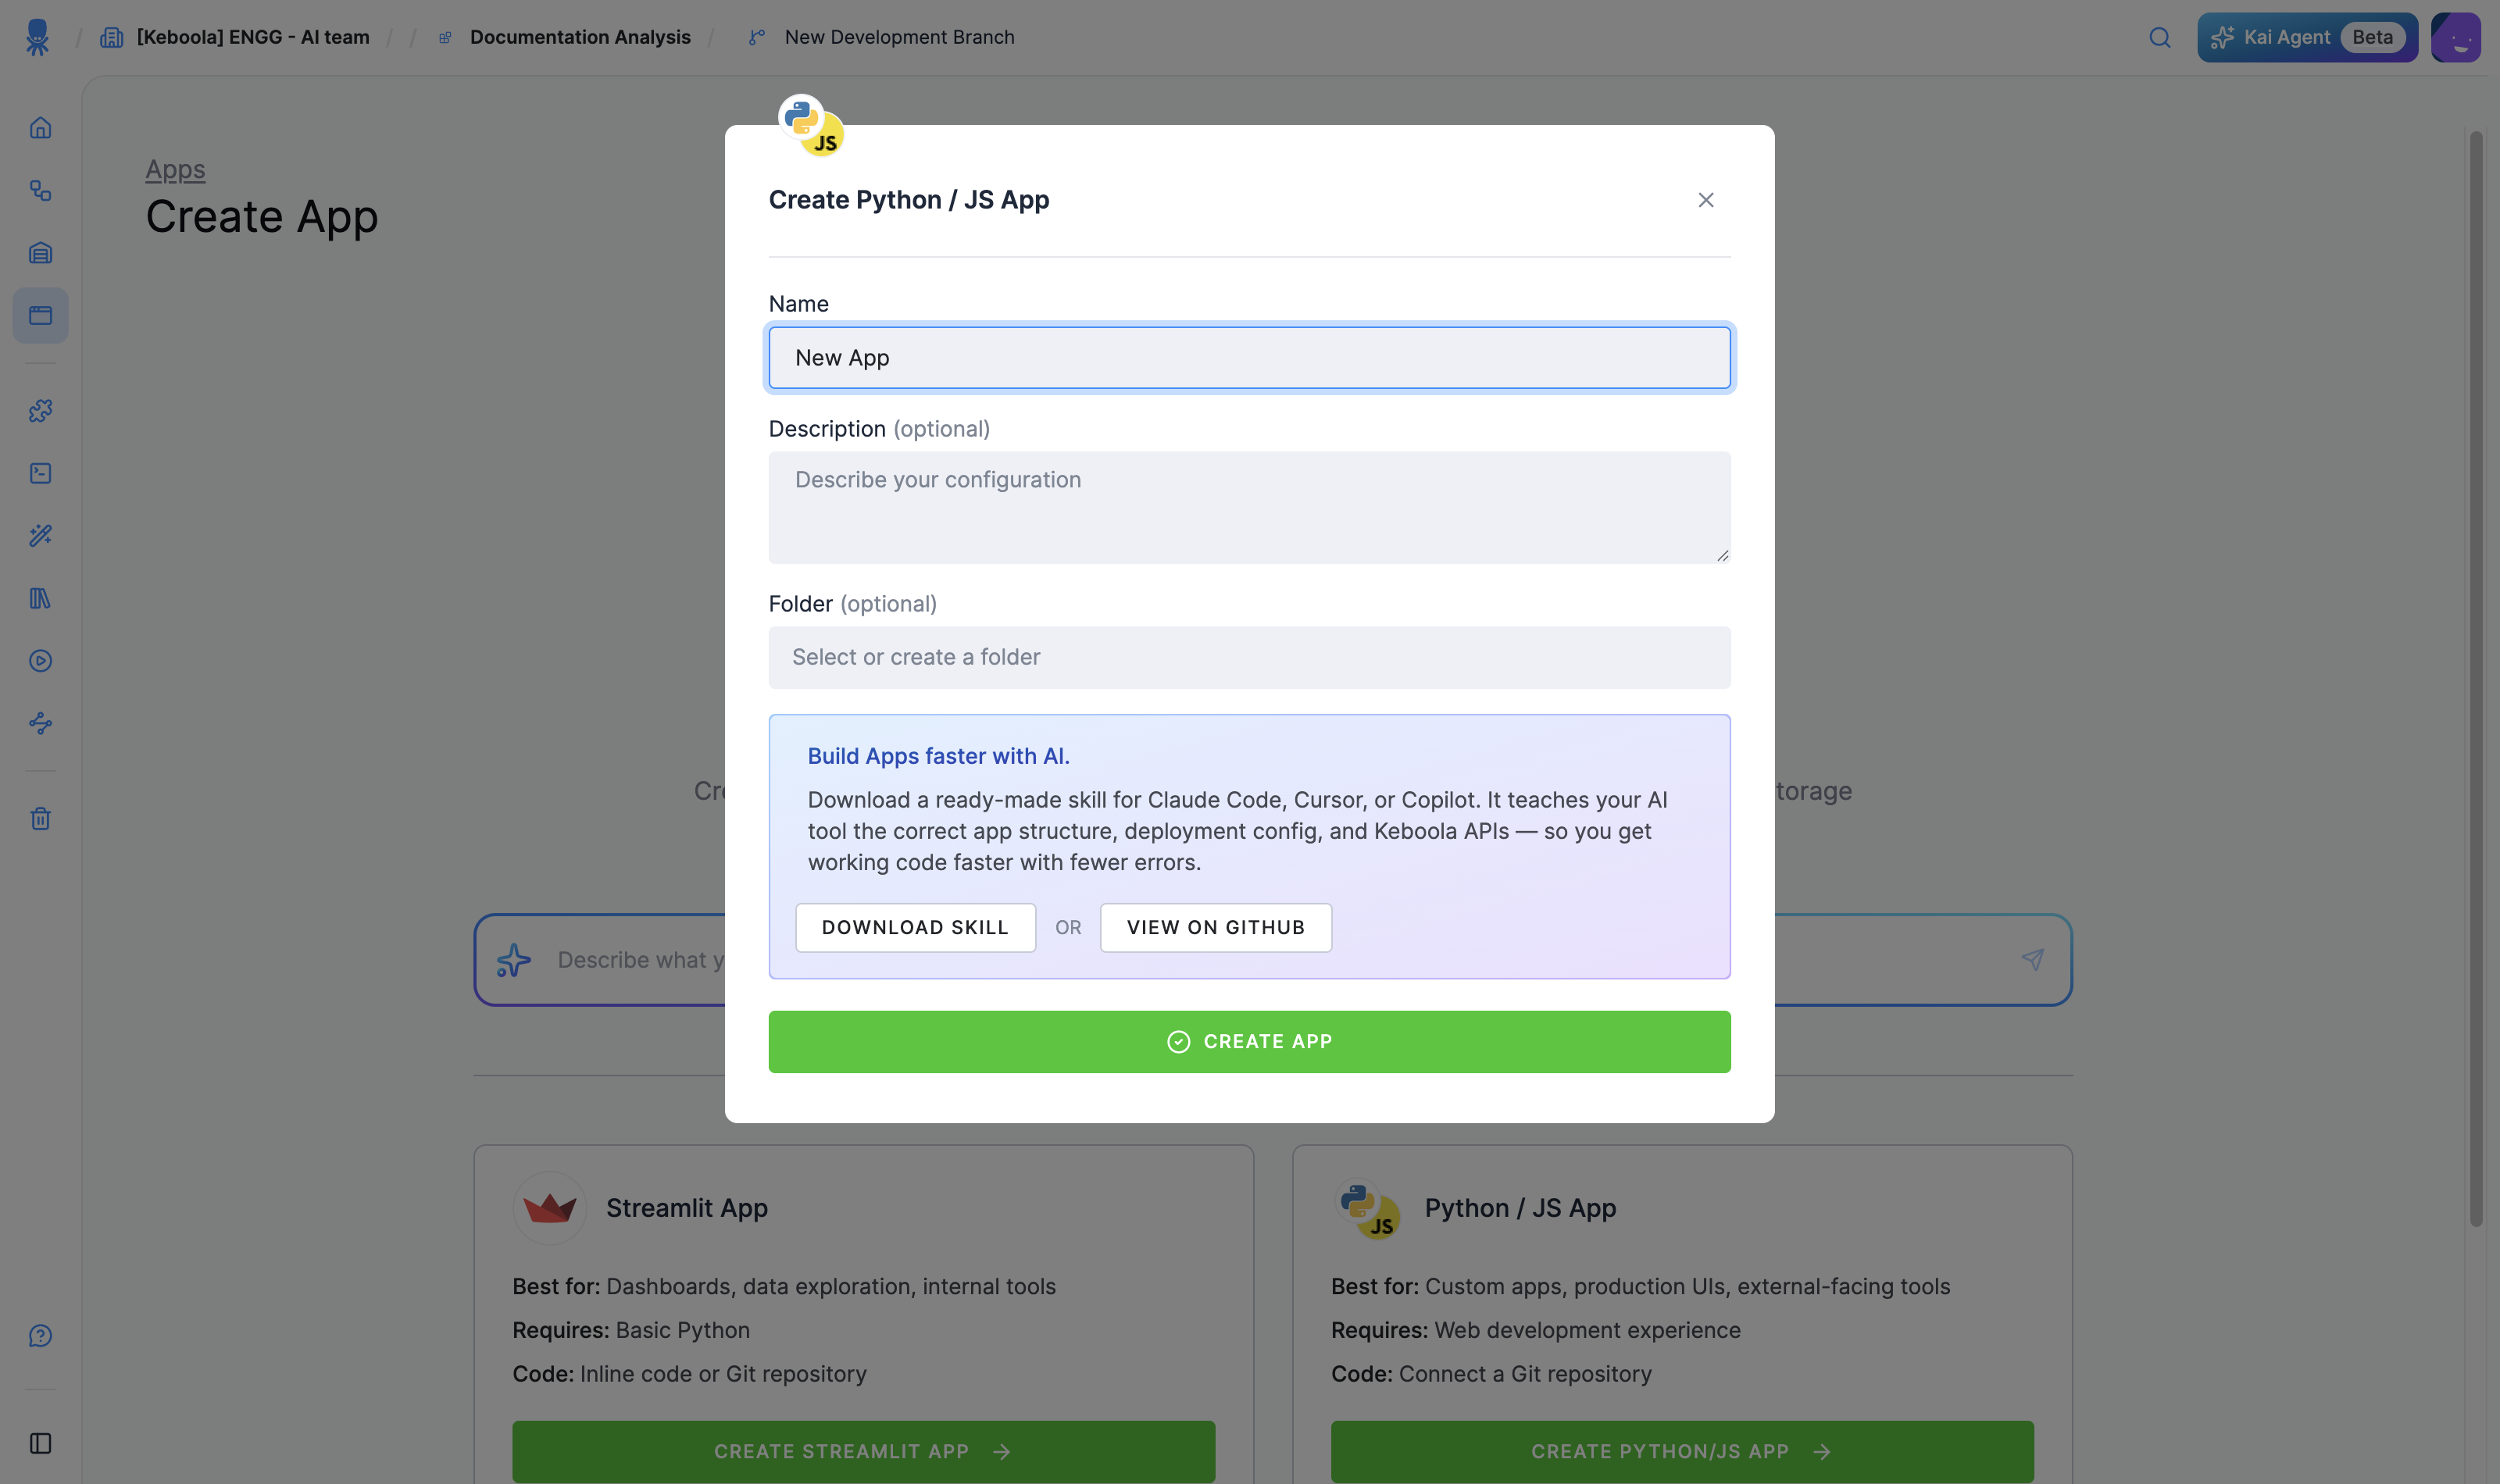Click the Create Python / JS App dialog title
This screenshot has width=2500, height=1484.
[x=908, y=200]
